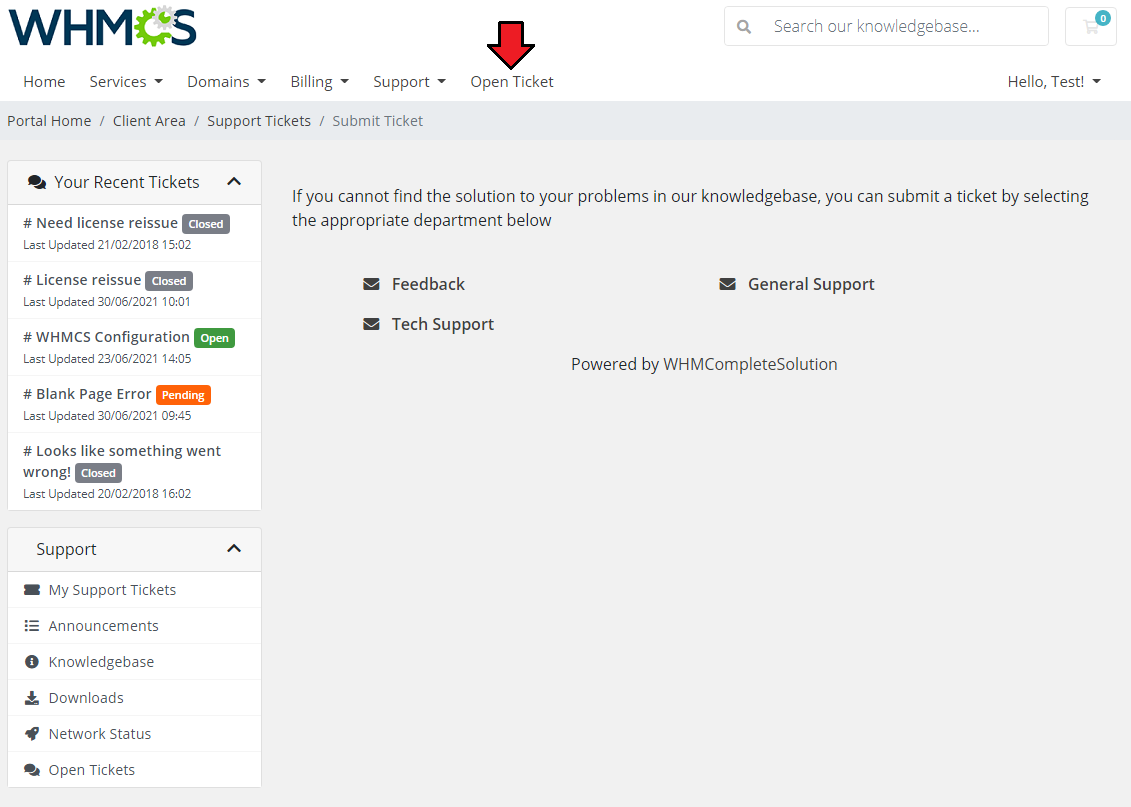This screenshot has width=1131, height=807.
Task: Click the Submit Ticket breadcrumb text
Action: [377, 120]
